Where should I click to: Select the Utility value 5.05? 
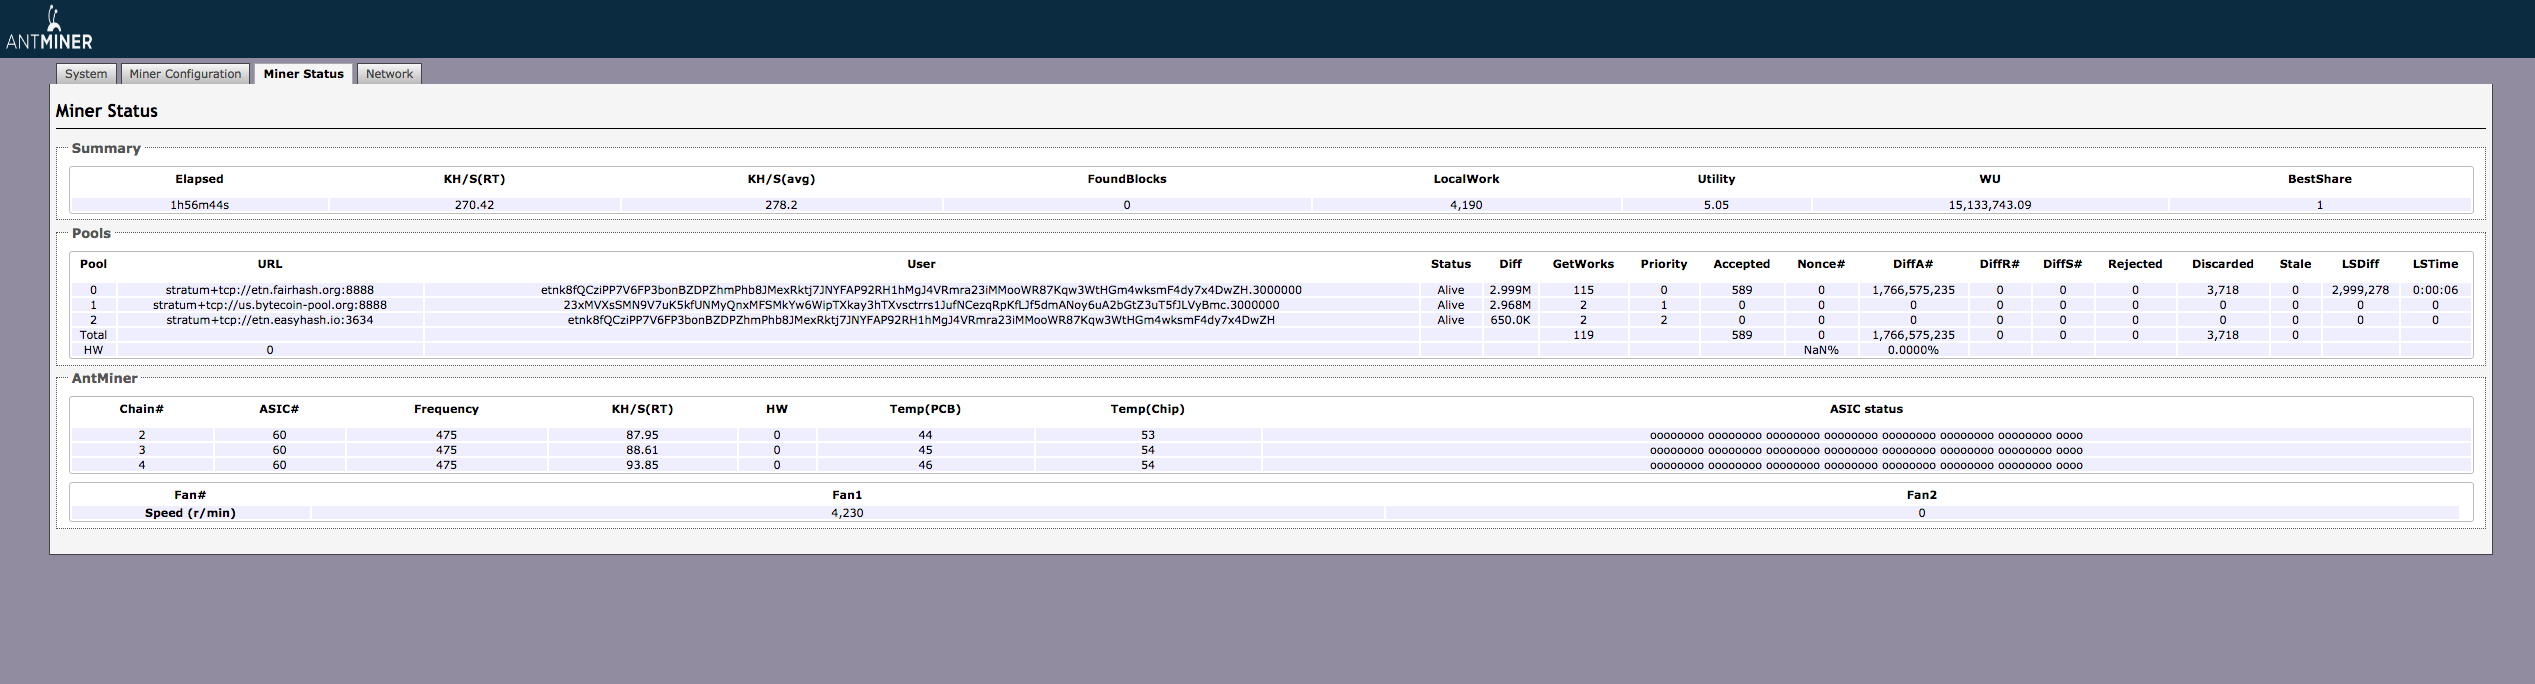click(x=1716, y=205)
